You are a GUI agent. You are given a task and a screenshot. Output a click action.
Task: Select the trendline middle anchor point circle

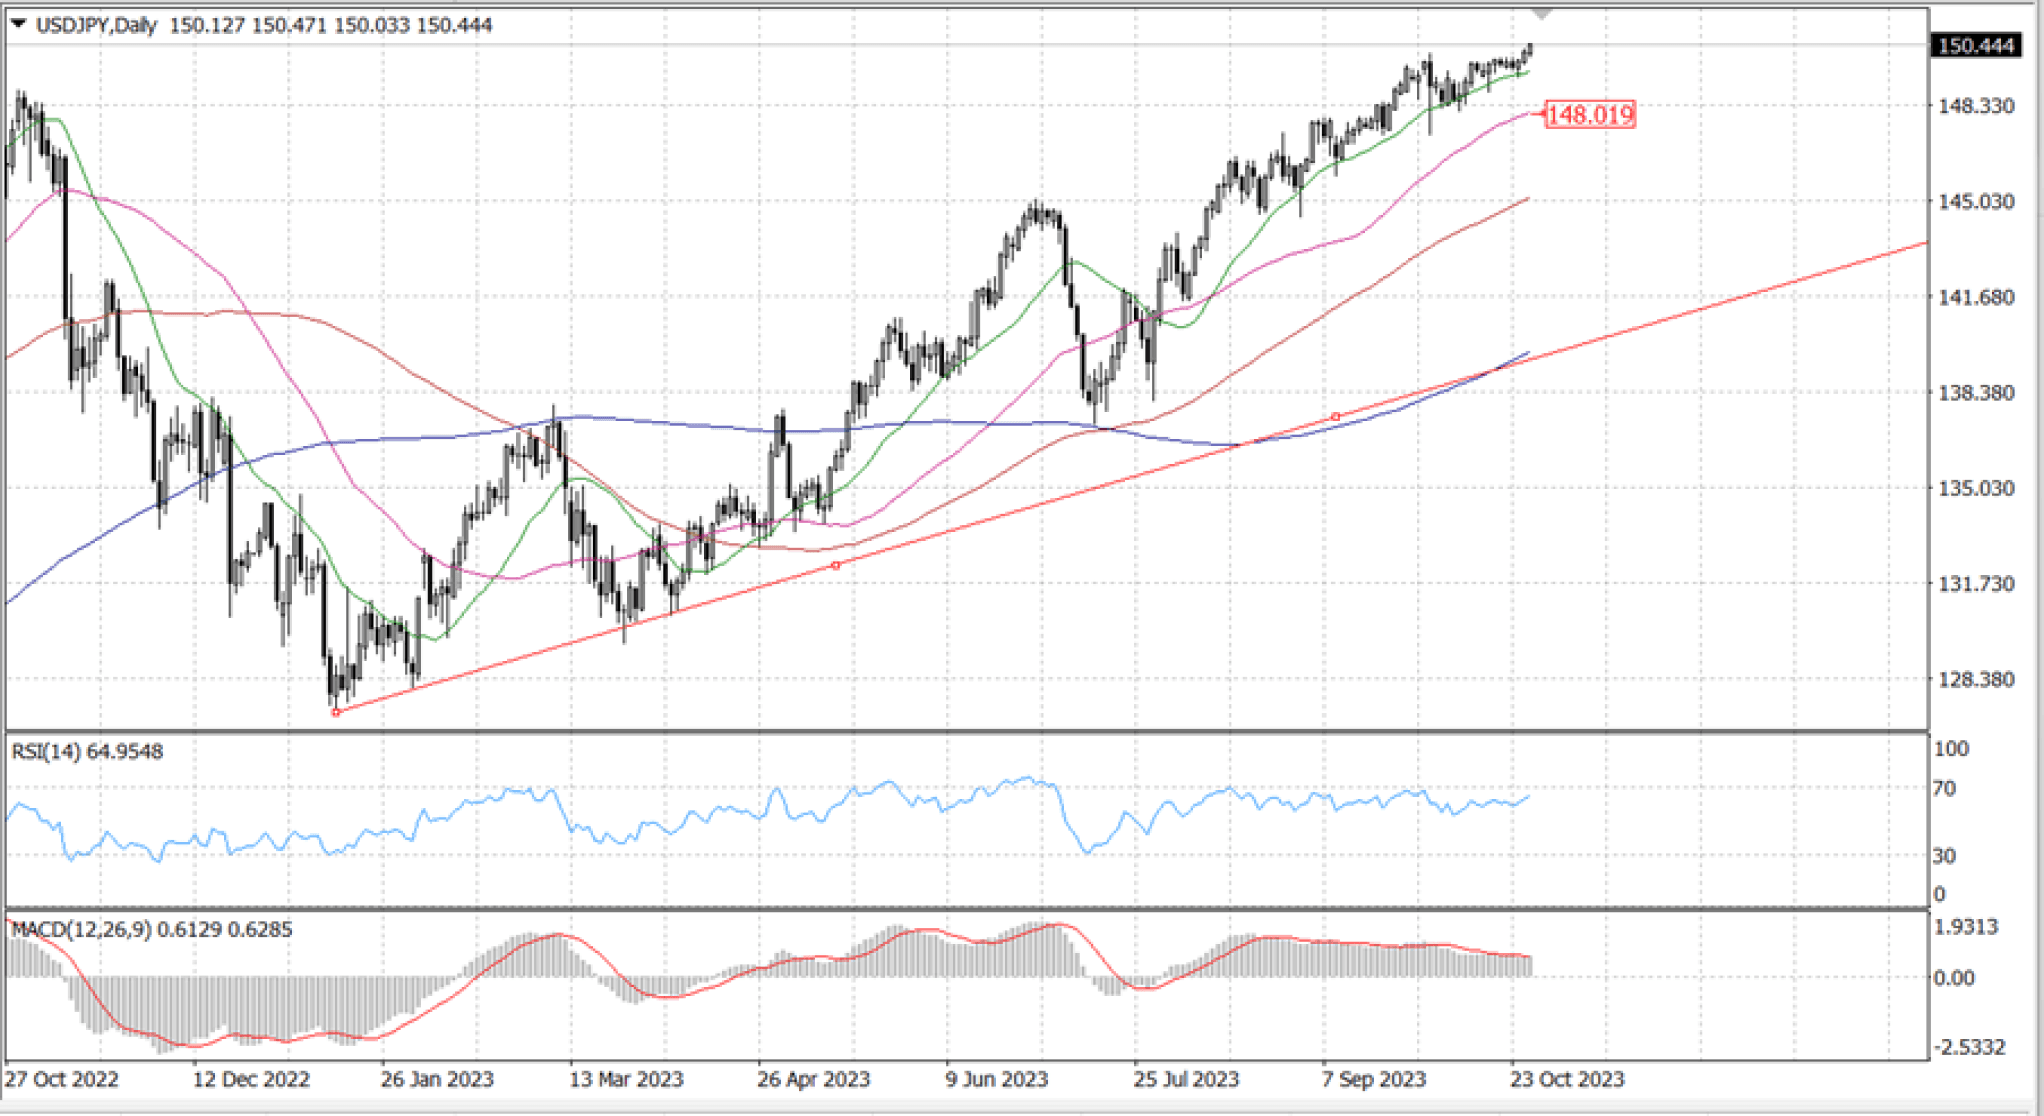(x=836, y=566)
